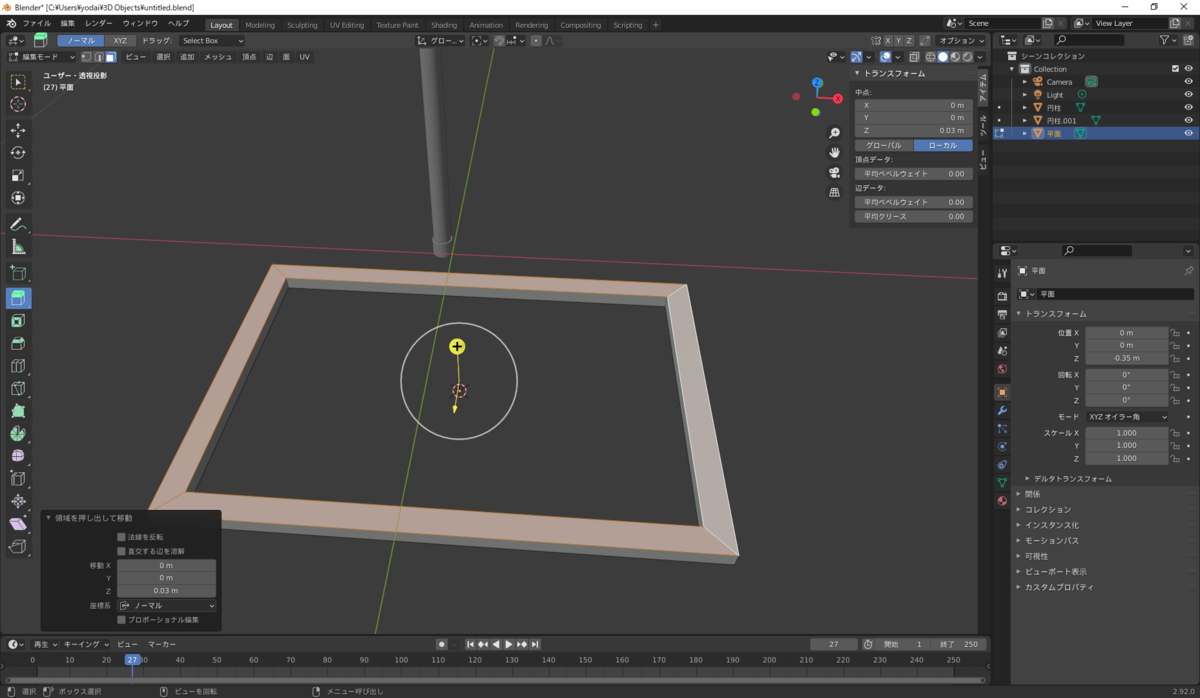Click the pan view hand icon
The image size is (1200, 698).
(x=834, y=152)
